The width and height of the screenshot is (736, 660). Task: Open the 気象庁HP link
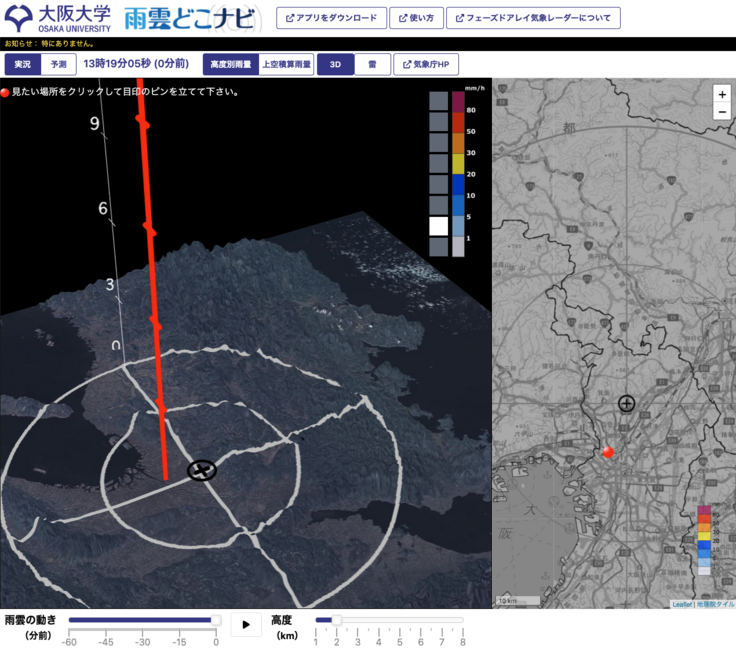(x=426, y=64)
